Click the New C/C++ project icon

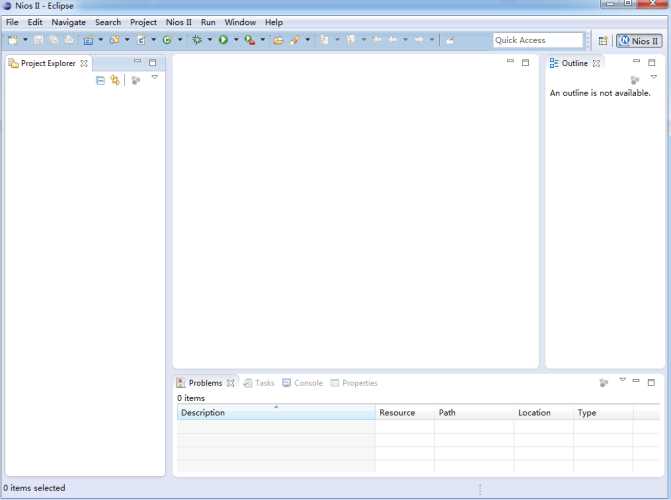115,40
